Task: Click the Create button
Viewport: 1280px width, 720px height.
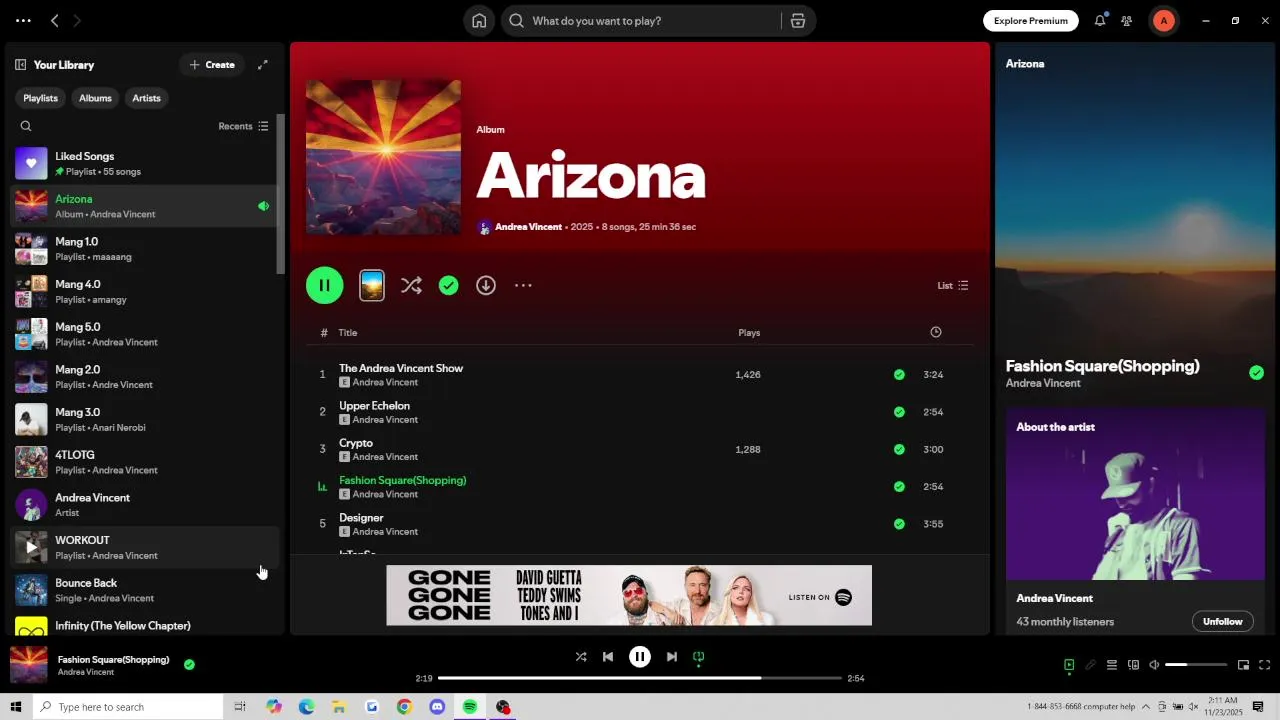Action: click(x=212, y=65)
